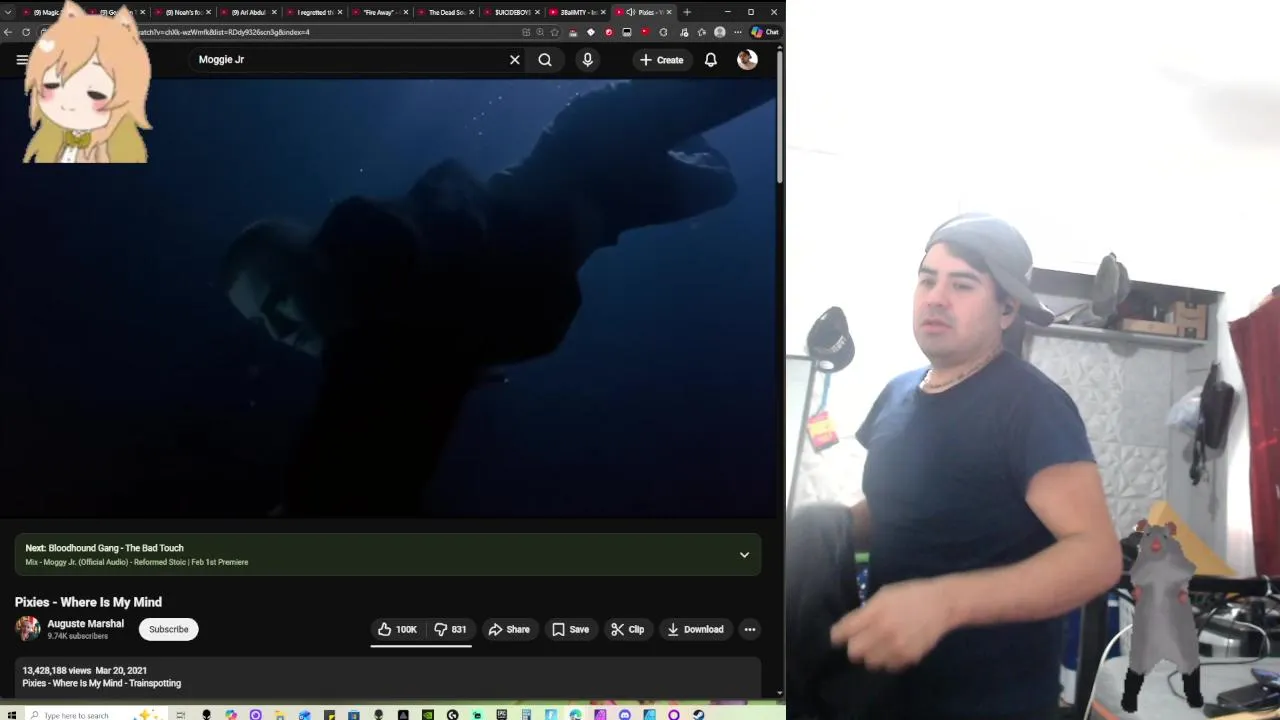Open Steam from the taskbar
Viewport: 1280px width, 720px height.
tap(699, 715)
